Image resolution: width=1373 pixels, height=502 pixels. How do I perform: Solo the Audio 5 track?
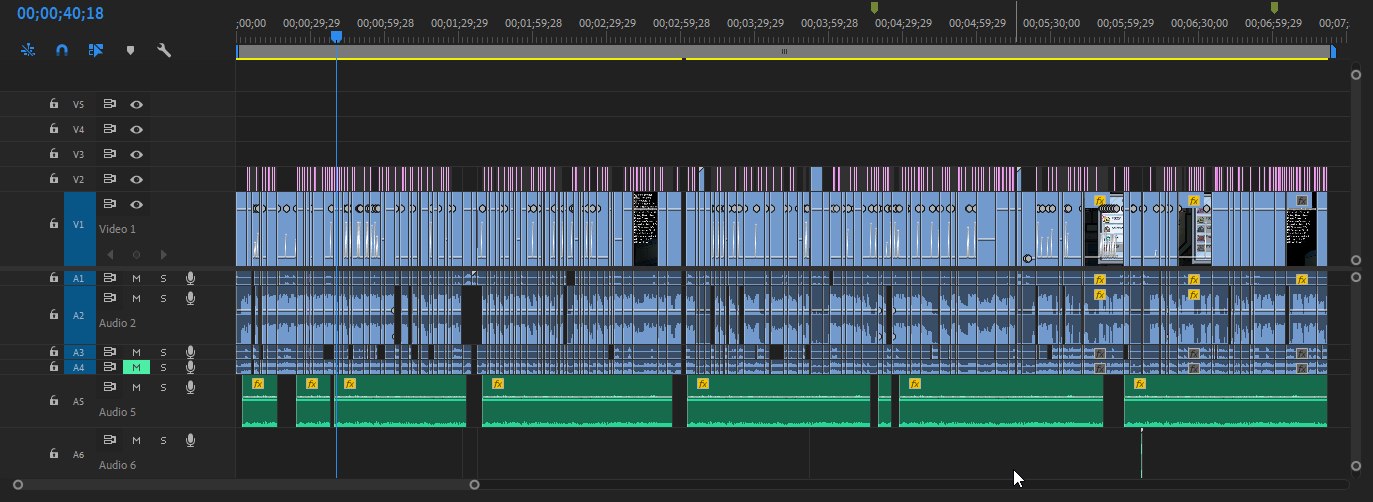click(163, 386)
